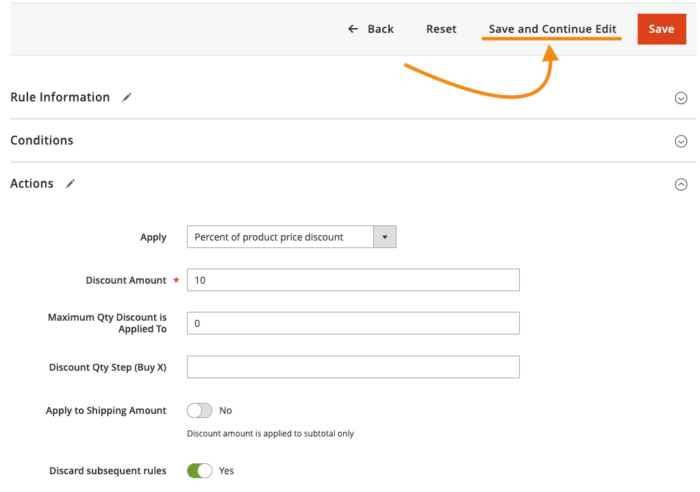Screen dimensions: 700x492
Task: Expand the Conditions section chevron
Action: (681, 141)
